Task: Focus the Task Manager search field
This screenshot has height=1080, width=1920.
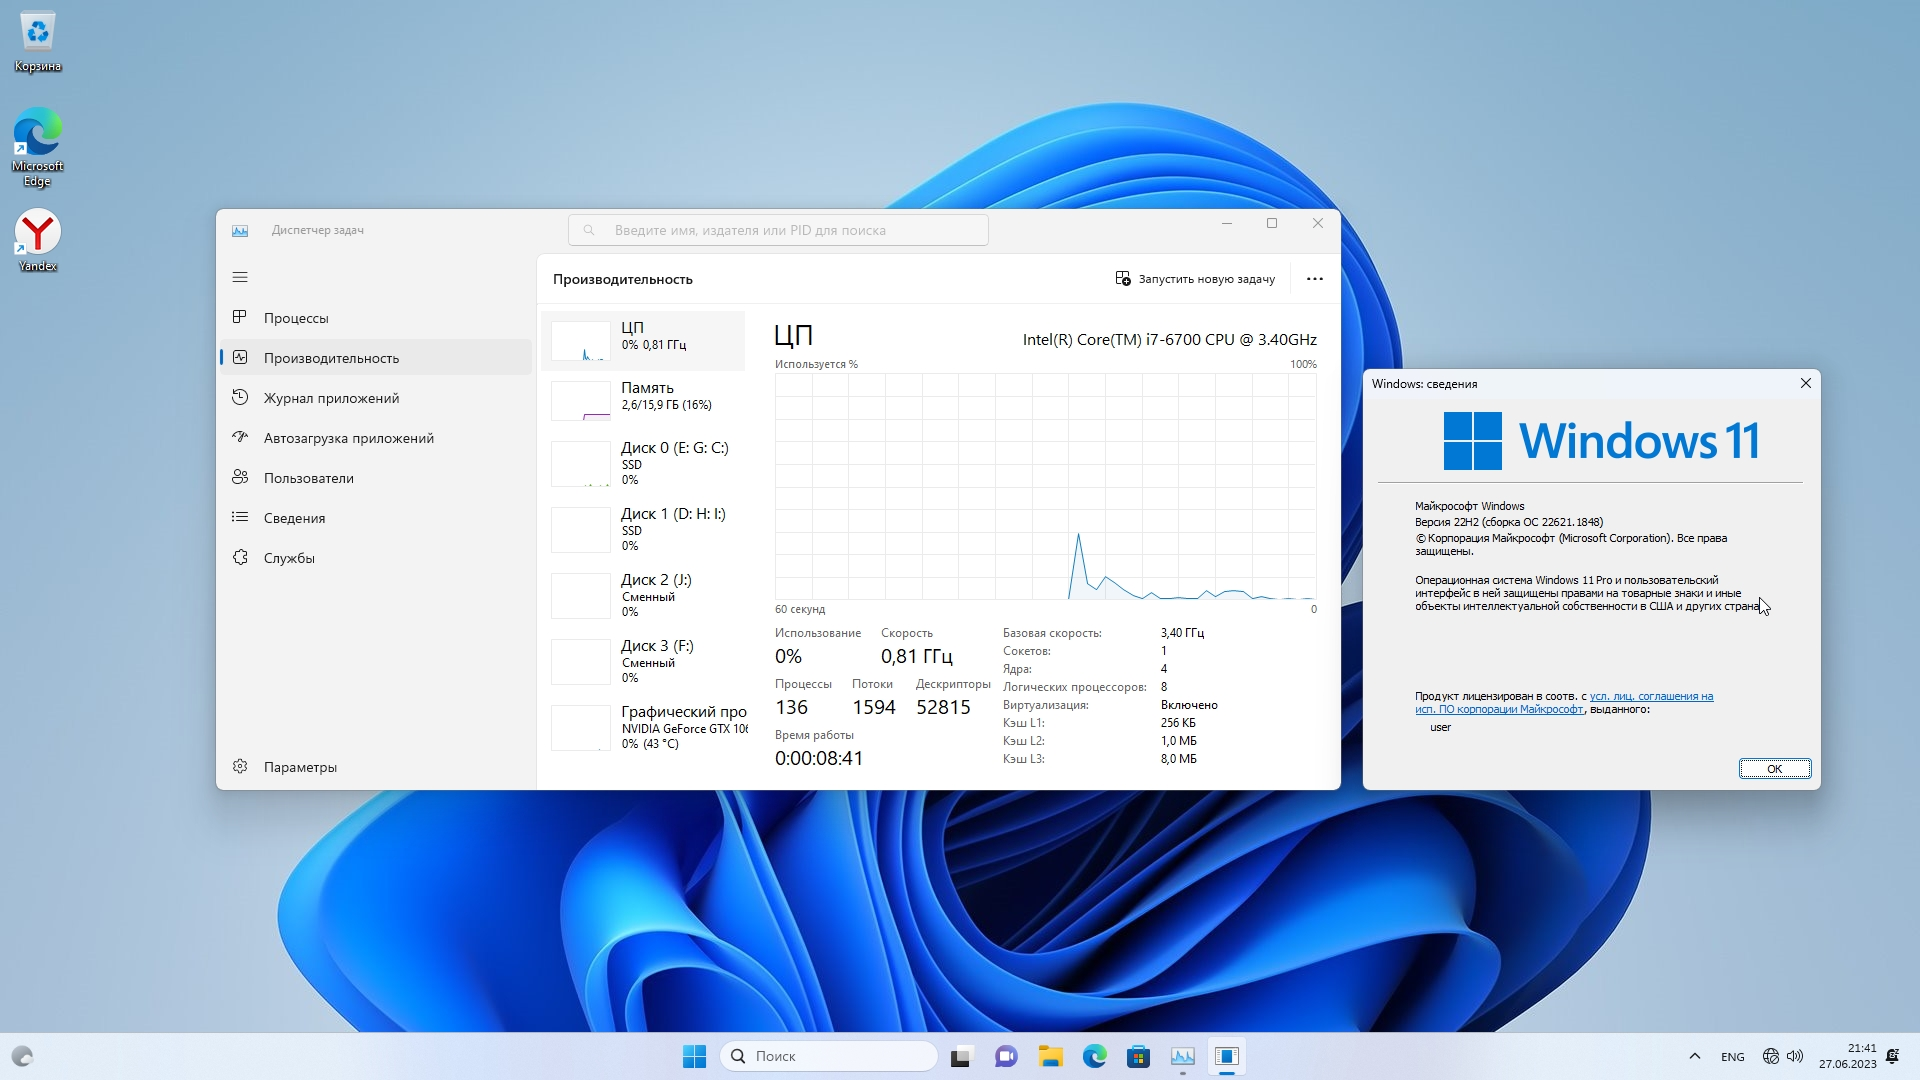Action: pos(778,230)
